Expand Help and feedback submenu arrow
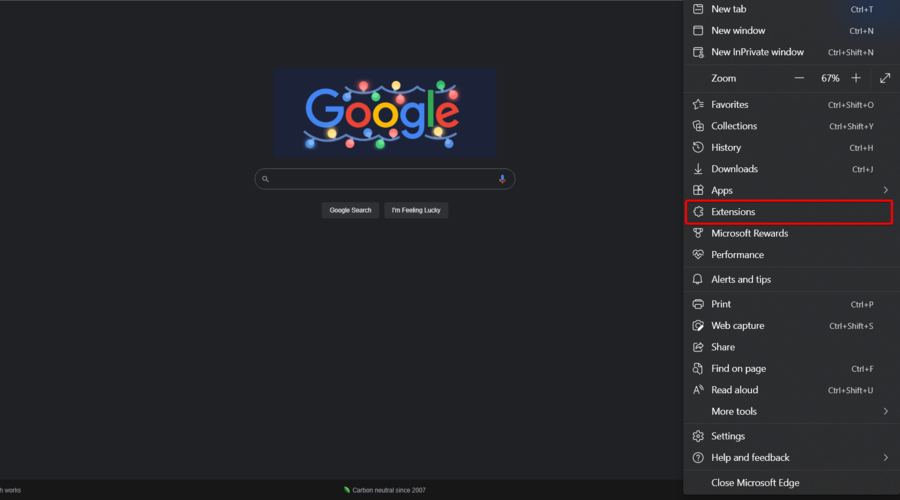The height and width of the screenshot is (500, 900). [886, 458]
